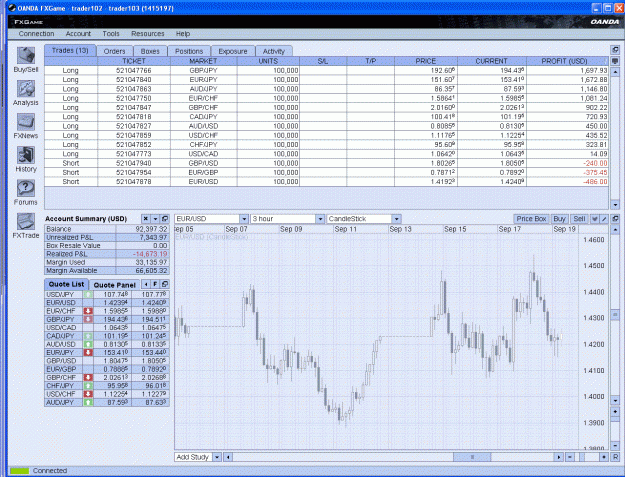Image resolution: width=625 pixels, height=477 pixels.
Task: Click the chart Buy button
Action: pos(560,219)
